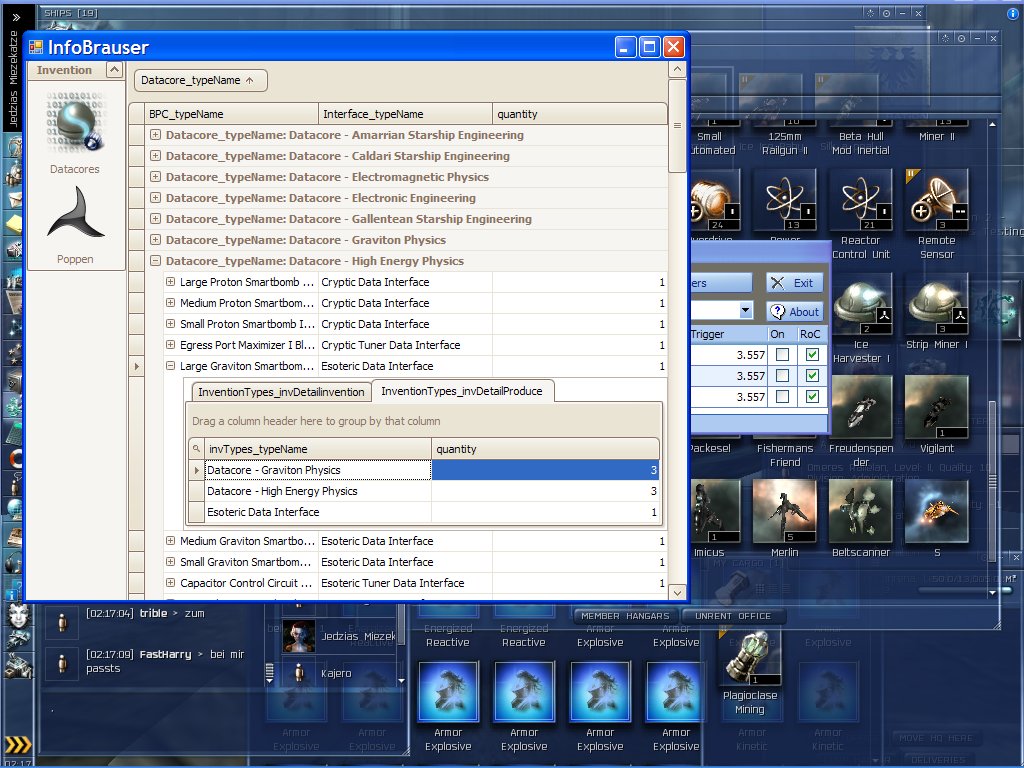
Task: Click Esoteric Tuner Data Interface cell
Action: 405,583
